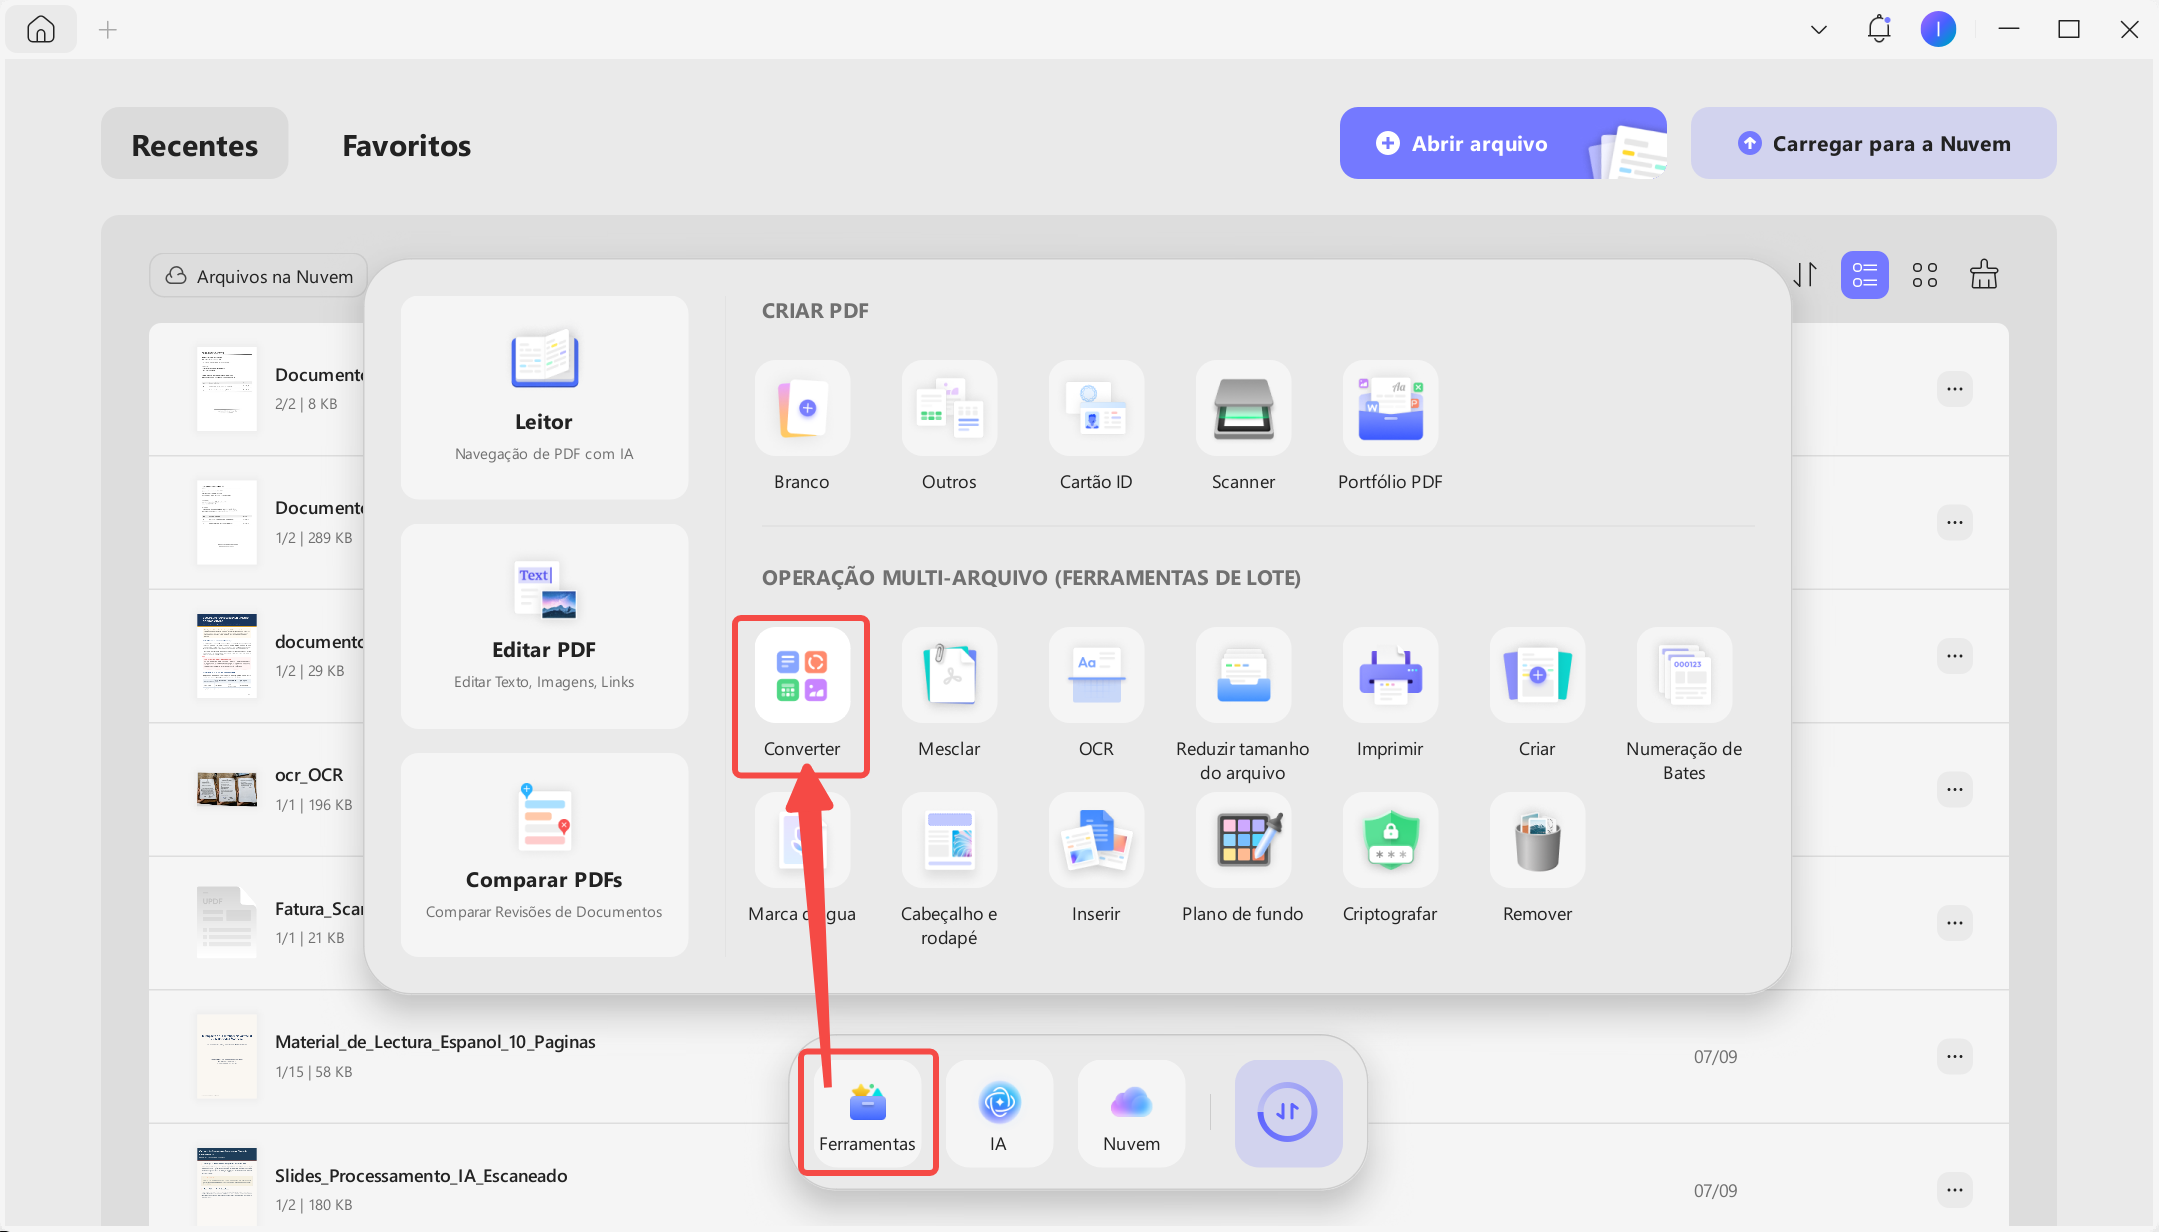This screenshot has height=1232, width=2159.
Task: Open the Comparar PDFs card
Action: coord(544,855)
